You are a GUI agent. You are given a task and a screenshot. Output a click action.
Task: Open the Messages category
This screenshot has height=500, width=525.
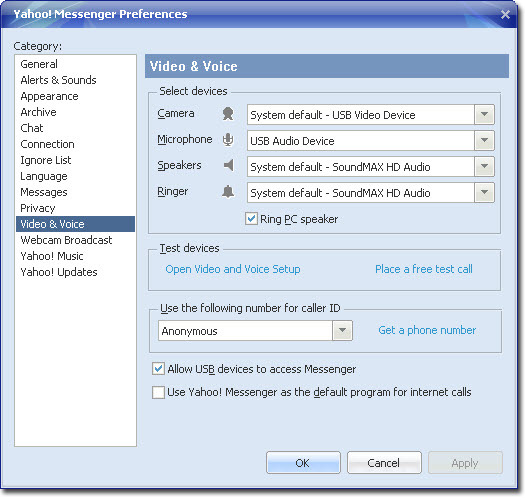pyautogui.click(x=75, y=192)
